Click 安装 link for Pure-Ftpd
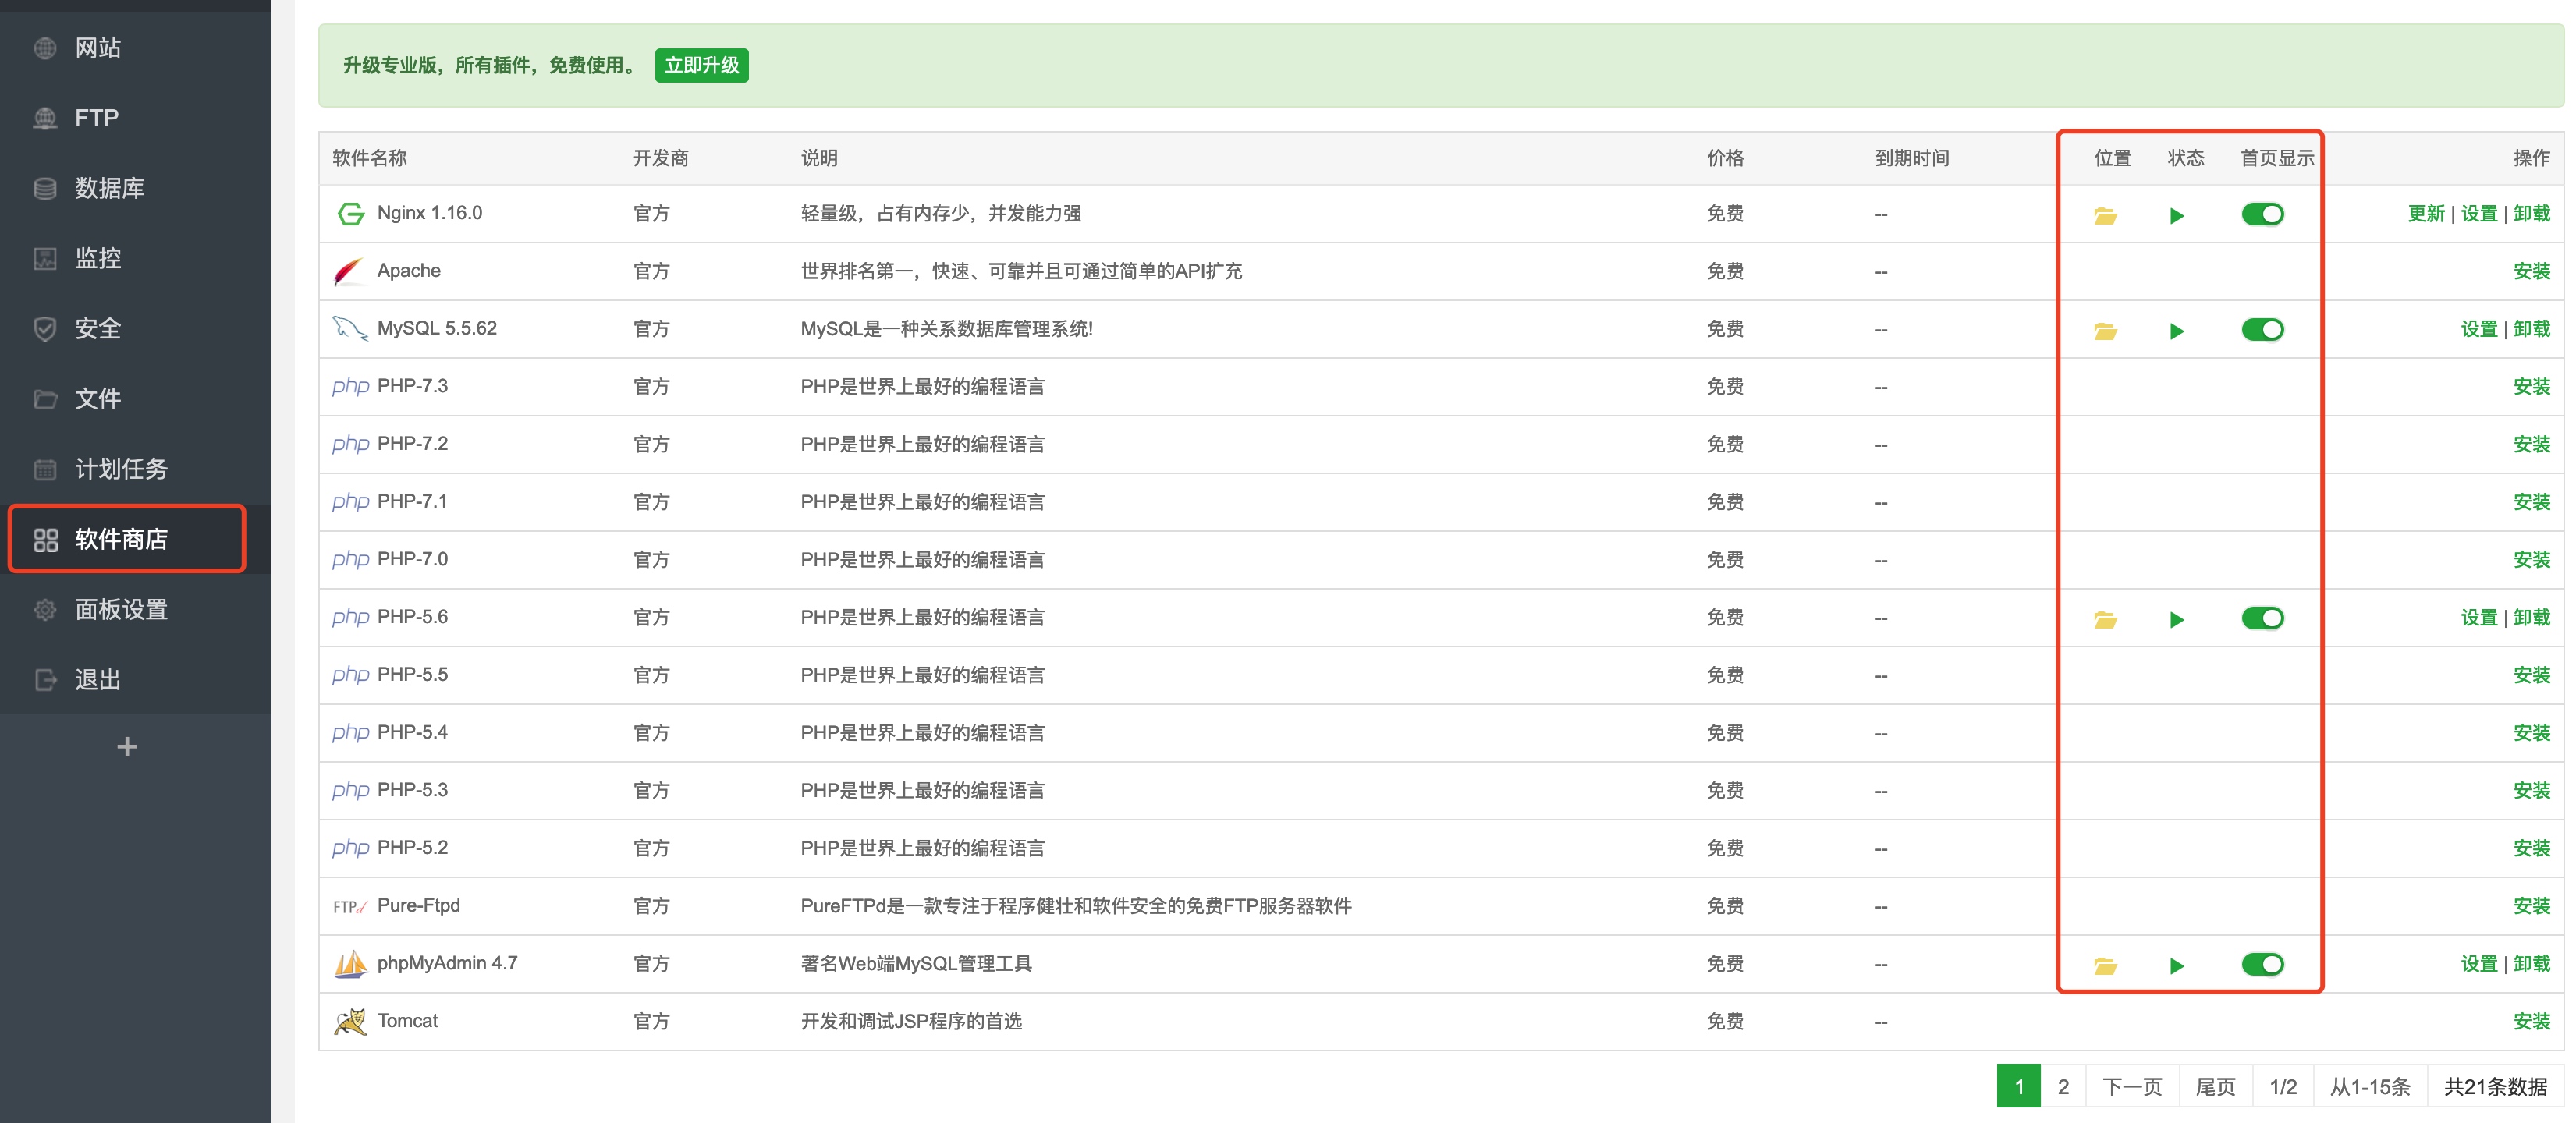 (x=2532, y=906)
